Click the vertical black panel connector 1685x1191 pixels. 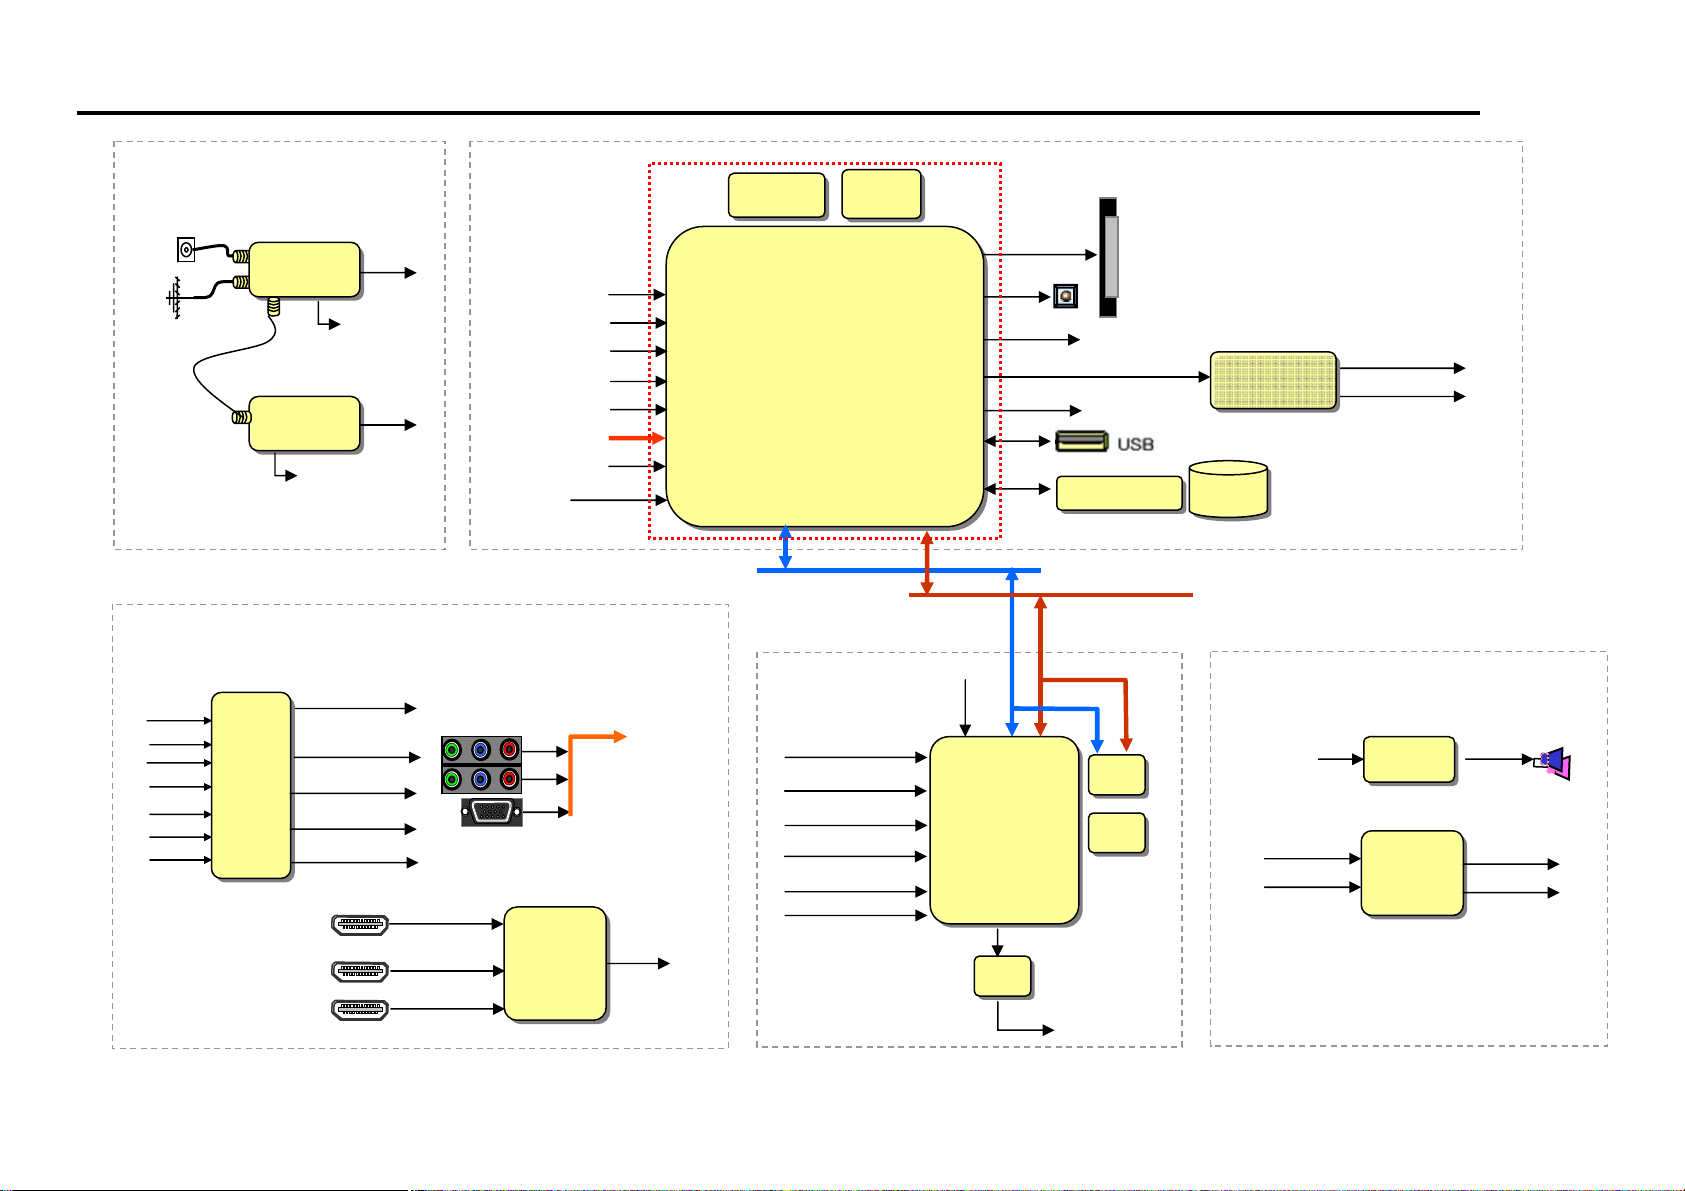click(x=1108, y=257)
